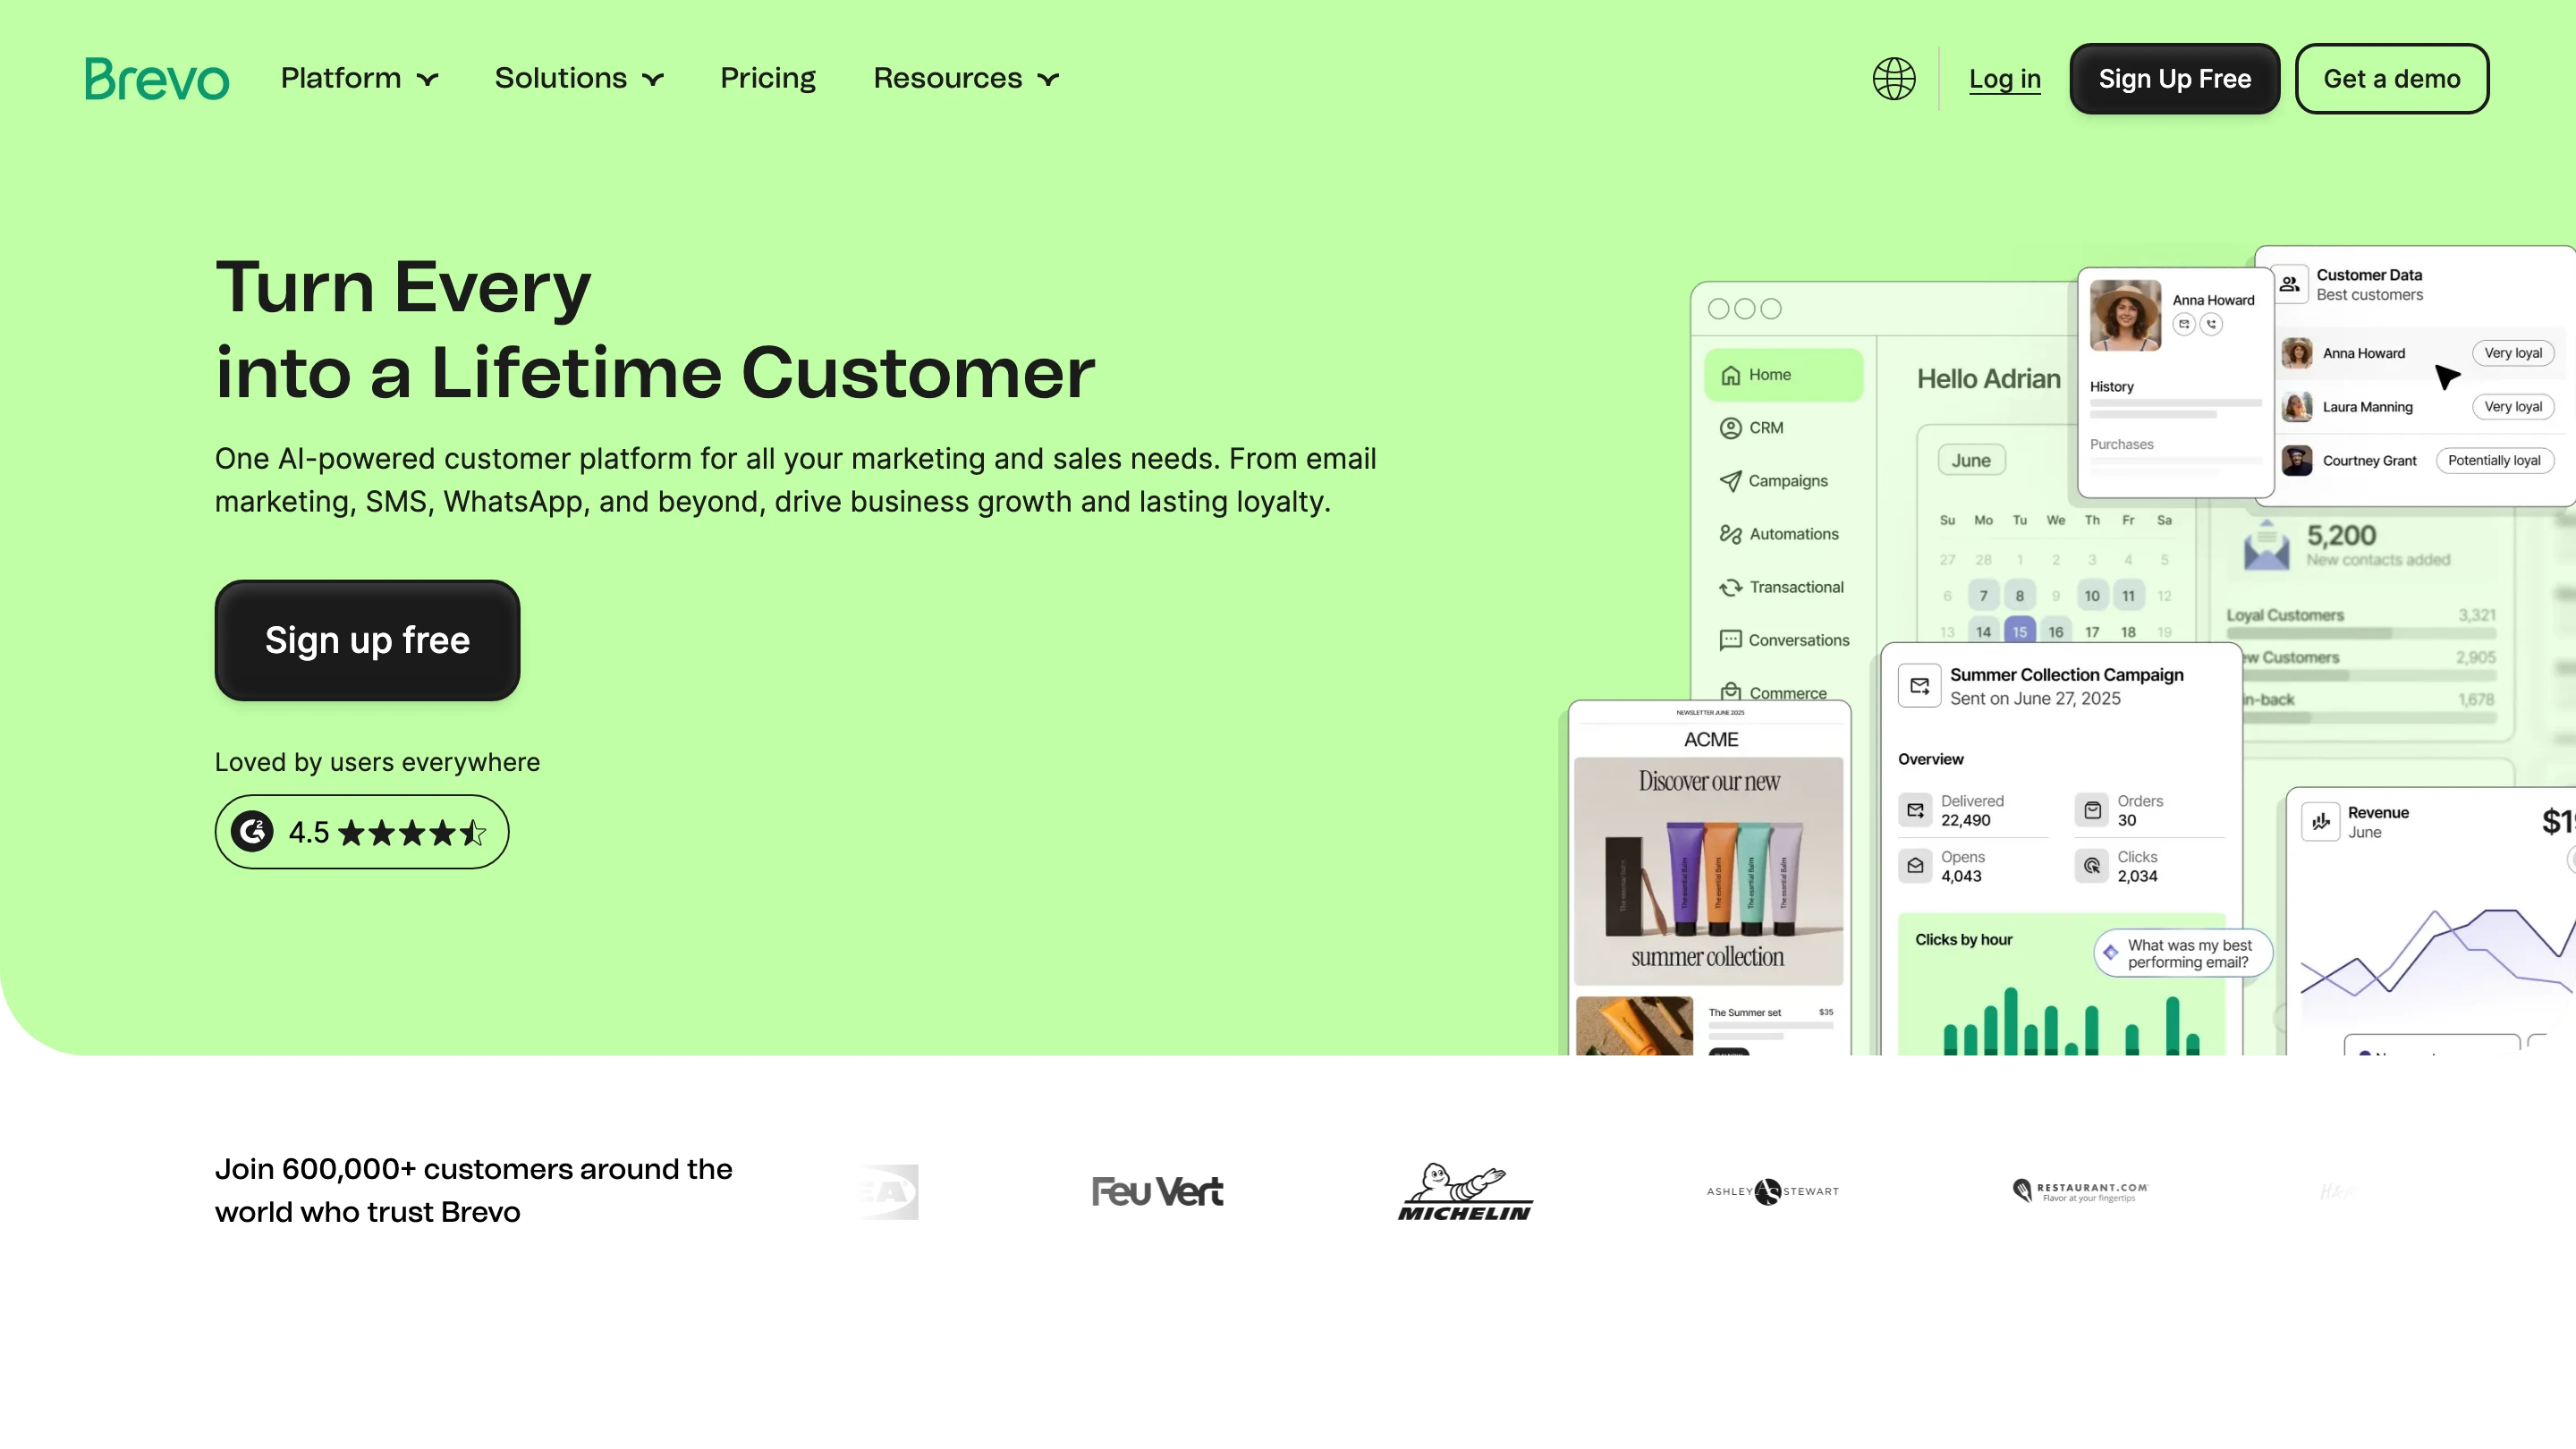Click Anna Howard's Very loyal tag
The image size is (2576, 1449).
click(x=2513, y=353)
